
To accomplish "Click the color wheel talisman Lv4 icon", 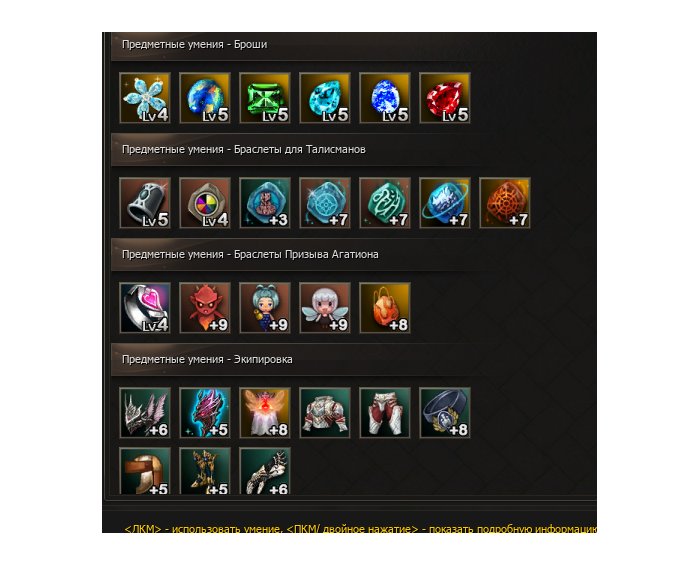I will click(205, 203).
